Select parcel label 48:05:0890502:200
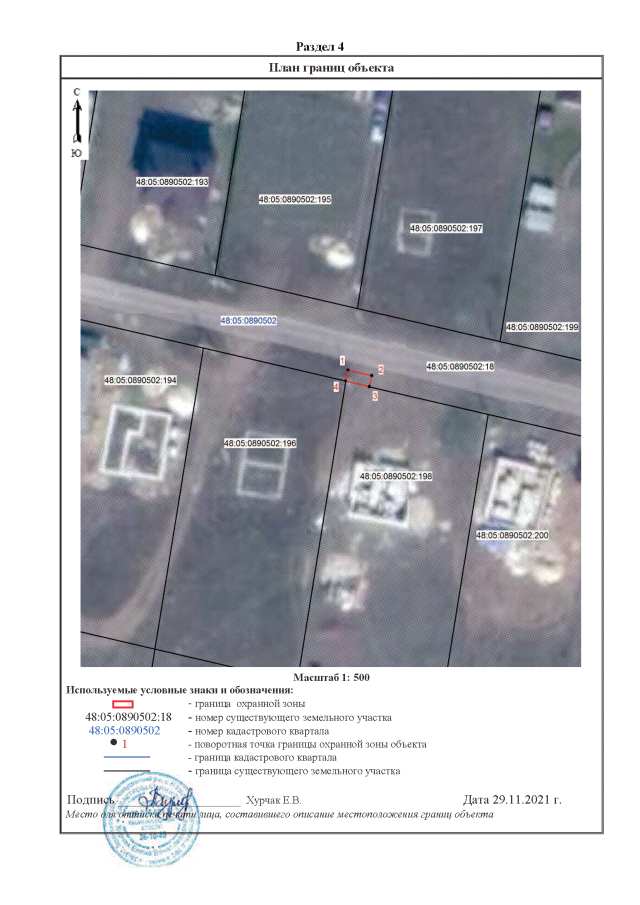This screenshot has height=905, width=640. click(513, 536)
